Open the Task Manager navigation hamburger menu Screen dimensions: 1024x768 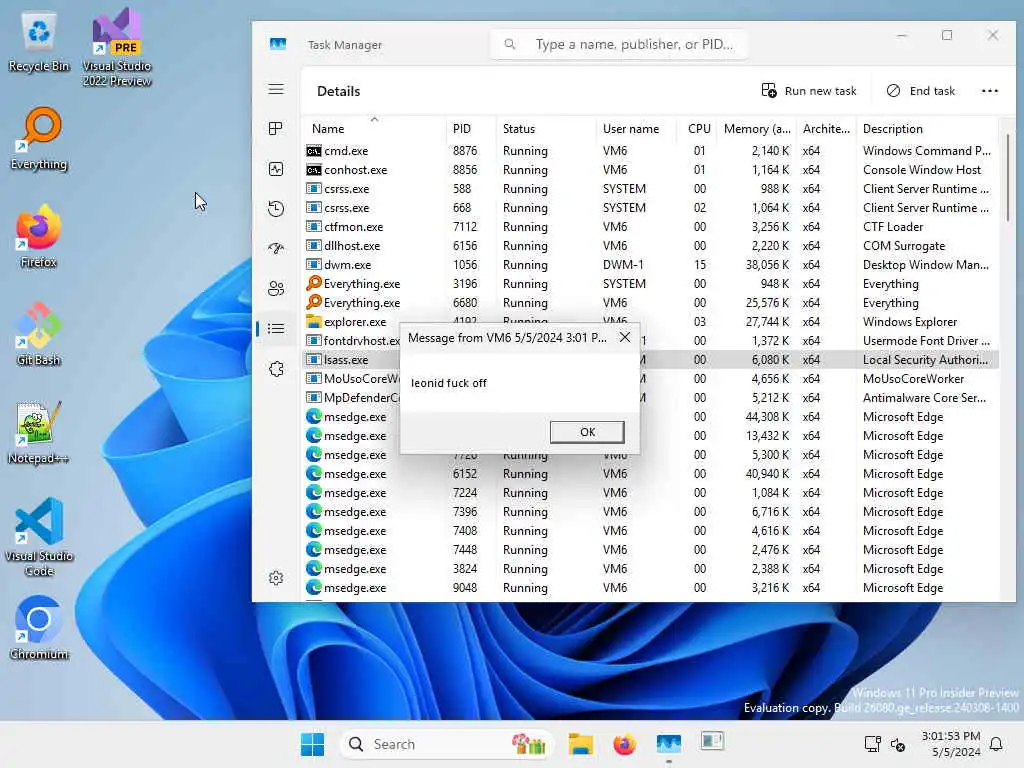276,89
